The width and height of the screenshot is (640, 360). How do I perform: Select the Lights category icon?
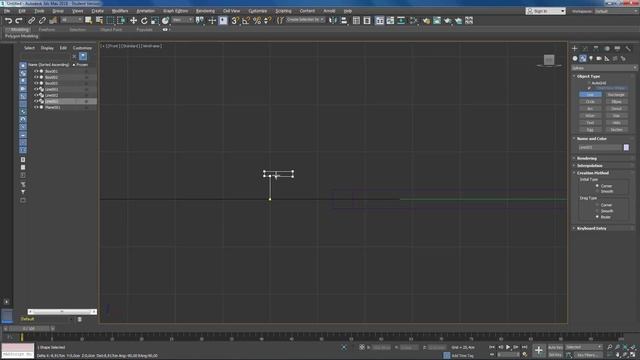(591, 59)
